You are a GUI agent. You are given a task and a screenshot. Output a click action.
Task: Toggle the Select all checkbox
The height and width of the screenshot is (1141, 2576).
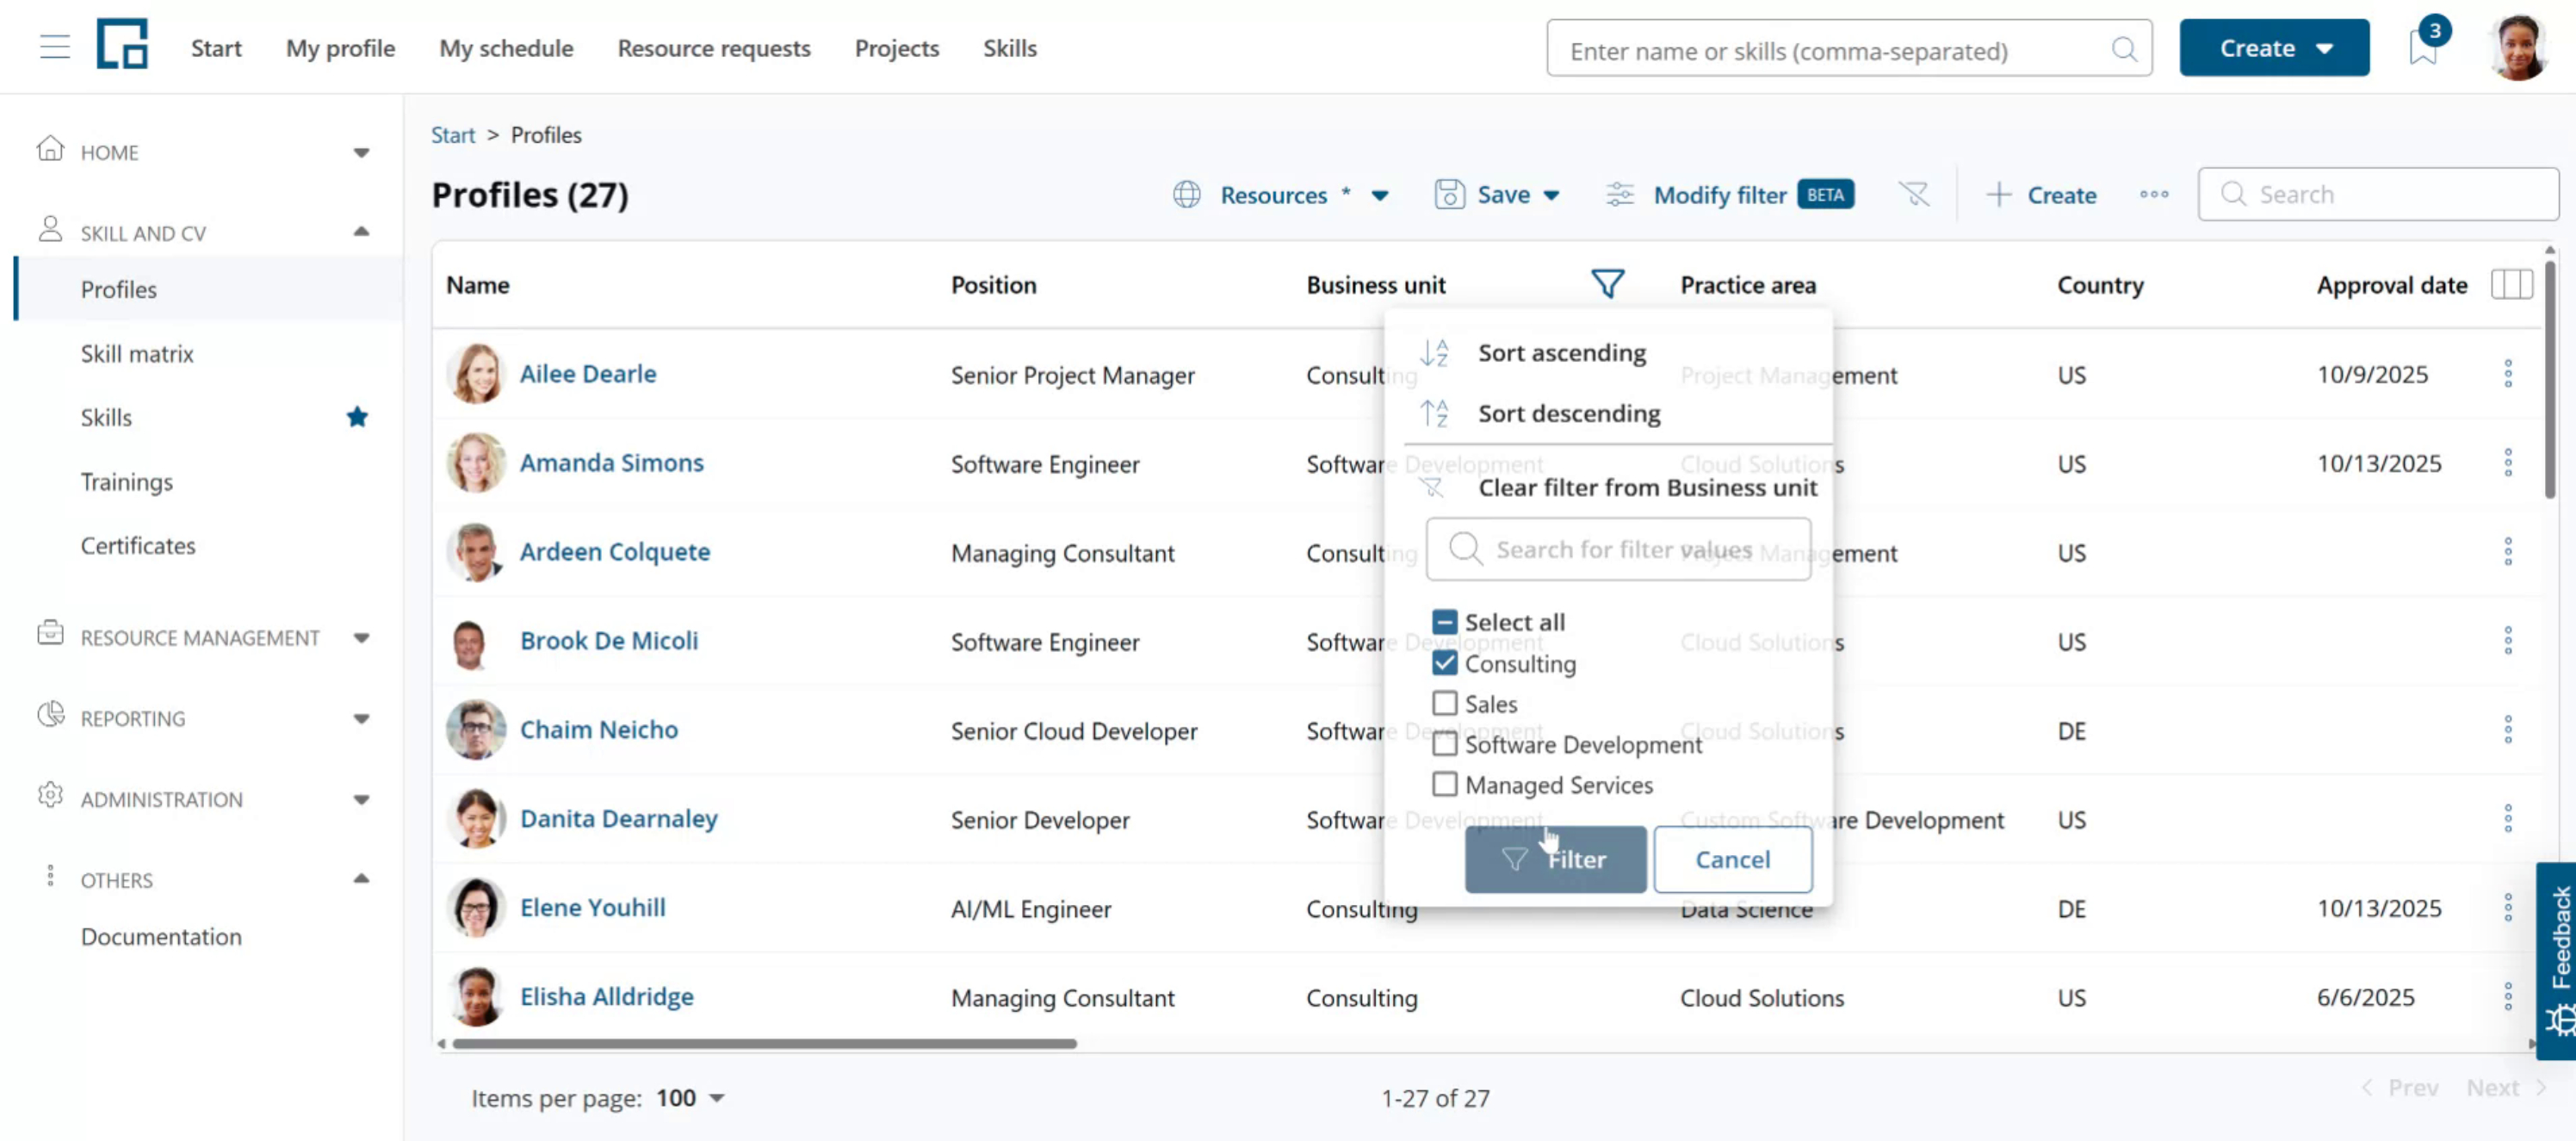pos(1444,621)
